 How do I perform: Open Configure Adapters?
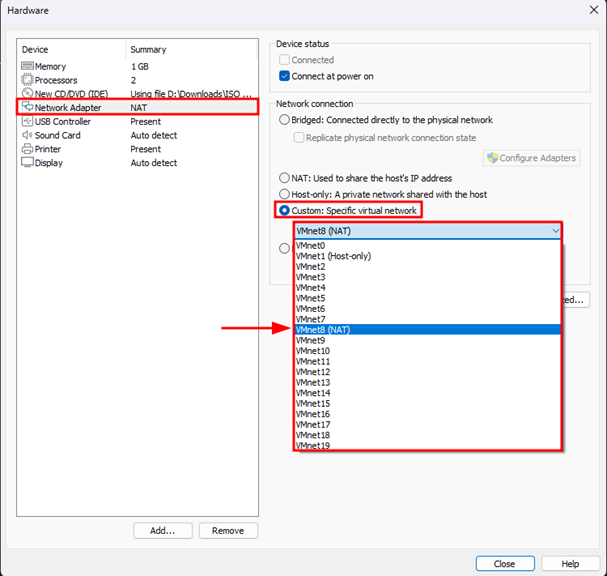point(532,158)
